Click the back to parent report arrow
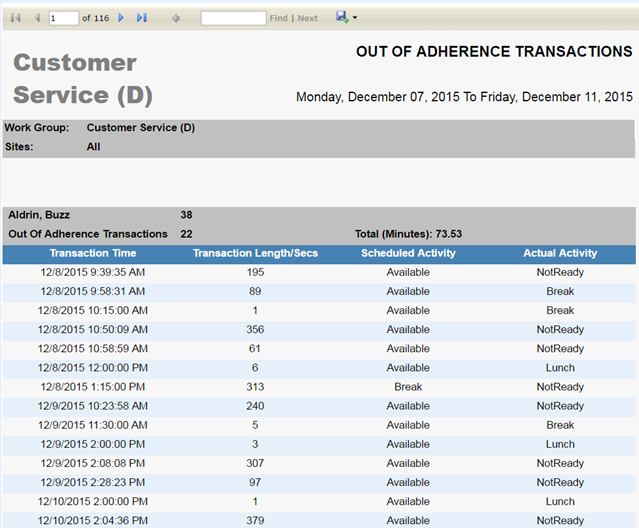 (176, 18)
